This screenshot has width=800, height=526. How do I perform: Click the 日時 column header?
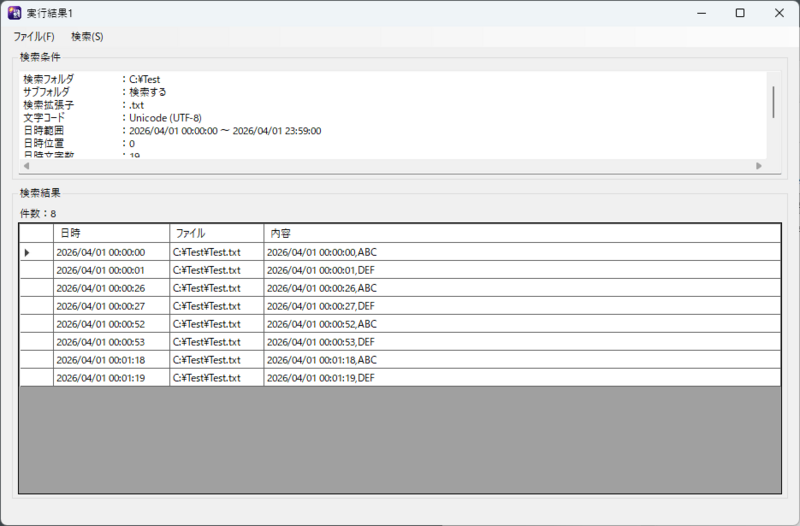coord(111,233)
